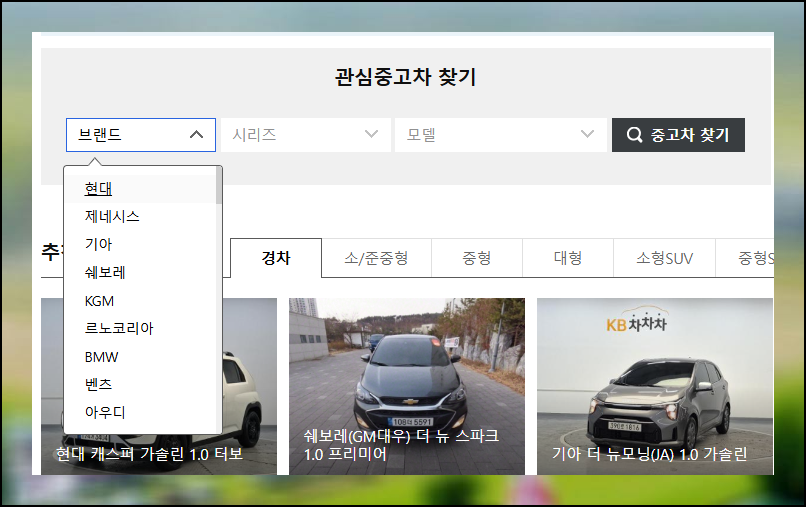Select 기아 from brand list
This screenshot has height=507, width=806.
click(140, 244)
